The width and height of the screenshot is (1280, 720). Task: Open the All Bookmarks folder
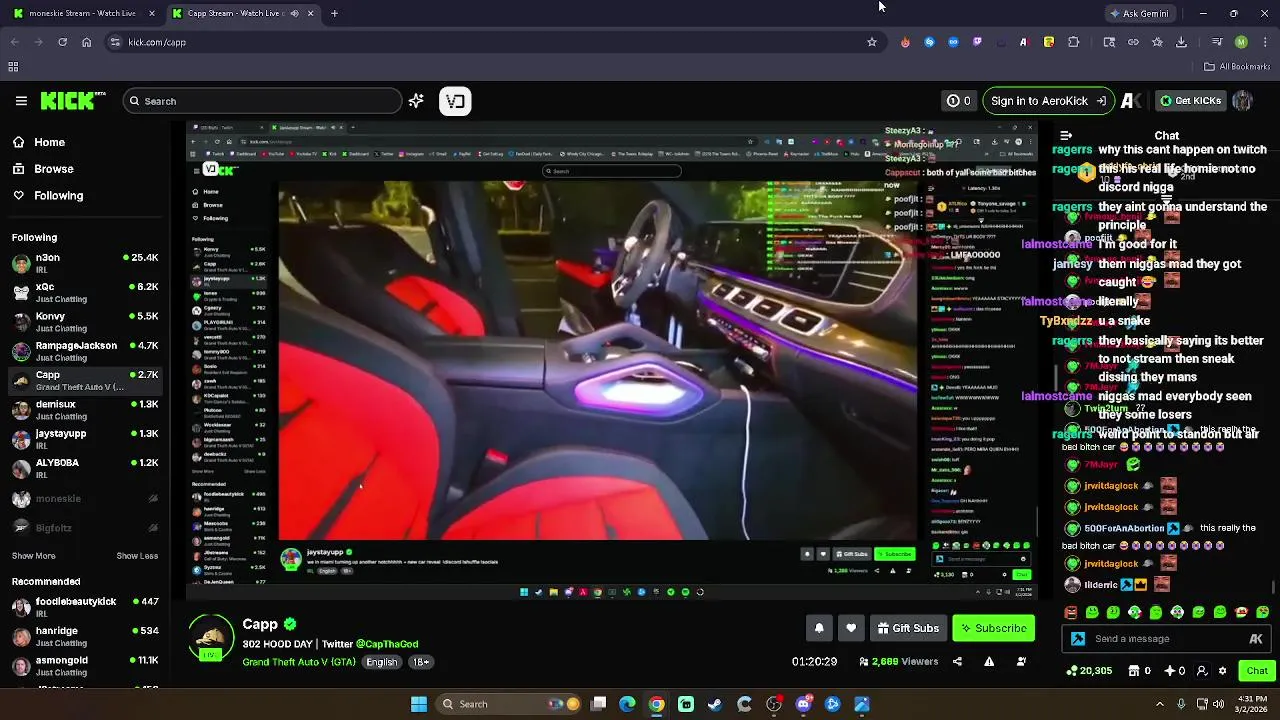point(1237,67)
